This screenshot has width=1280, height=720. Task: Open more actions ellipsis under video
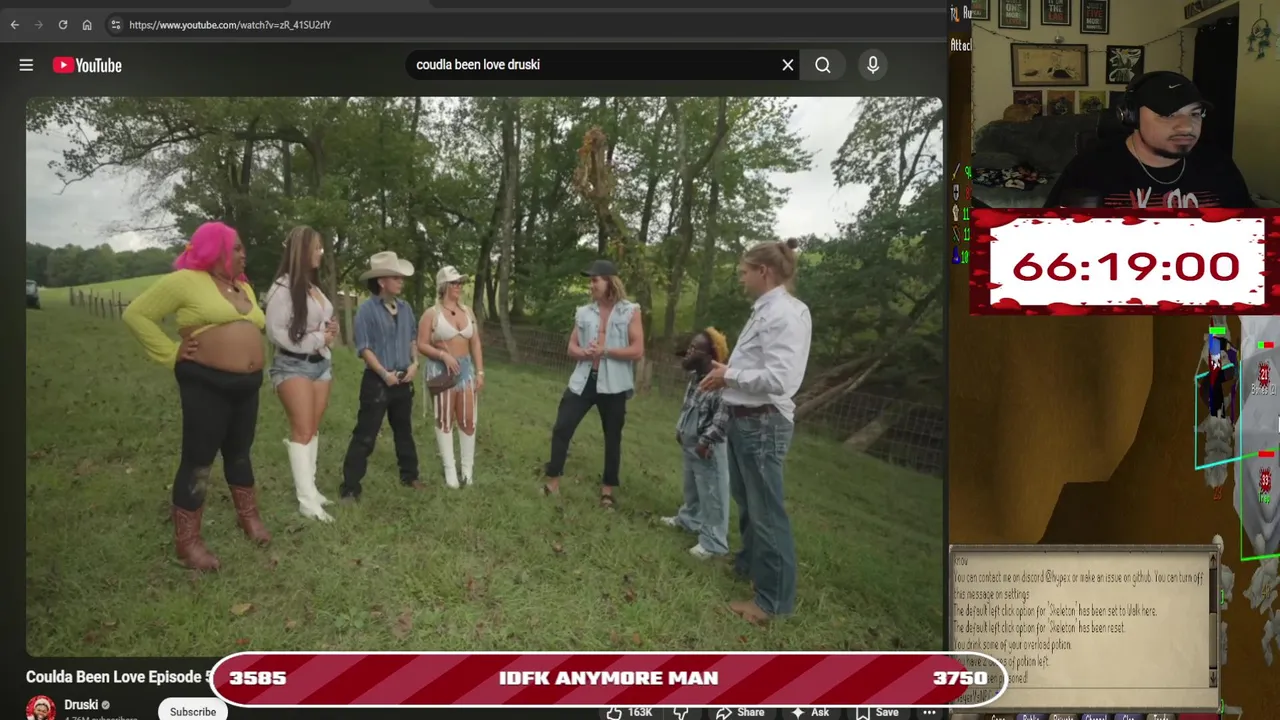coord(929,712)
